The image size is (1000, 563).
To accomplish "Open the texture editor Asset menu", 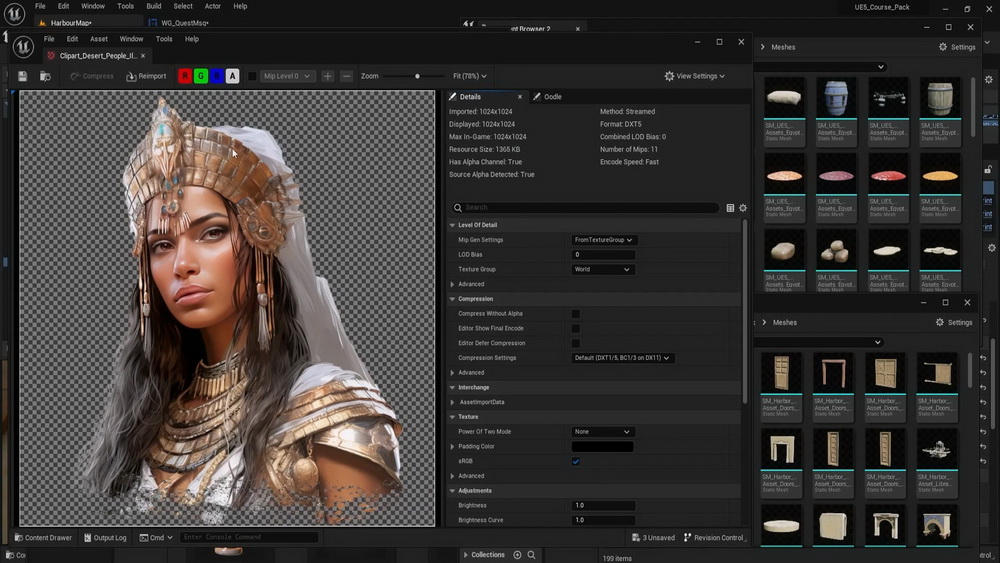I will pos(99,39).
